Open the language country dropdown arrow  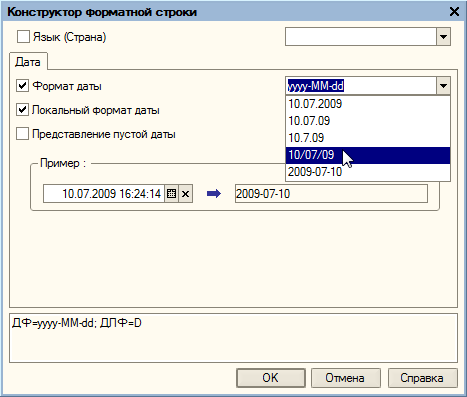(x=443, y=37)
